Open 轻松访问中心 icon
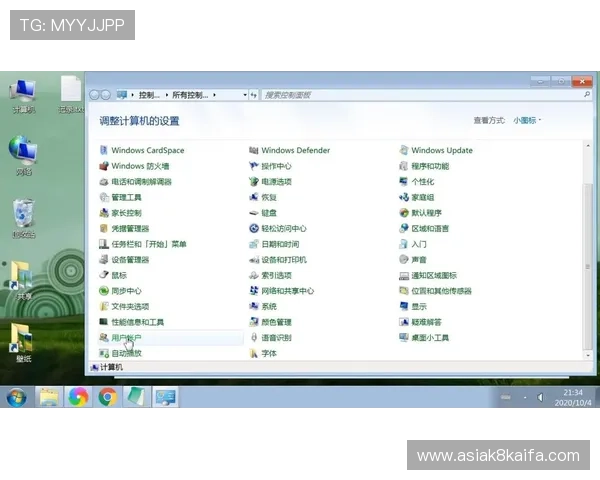Image resolution: width=600 pixels, height=480 pixels. 253,229
